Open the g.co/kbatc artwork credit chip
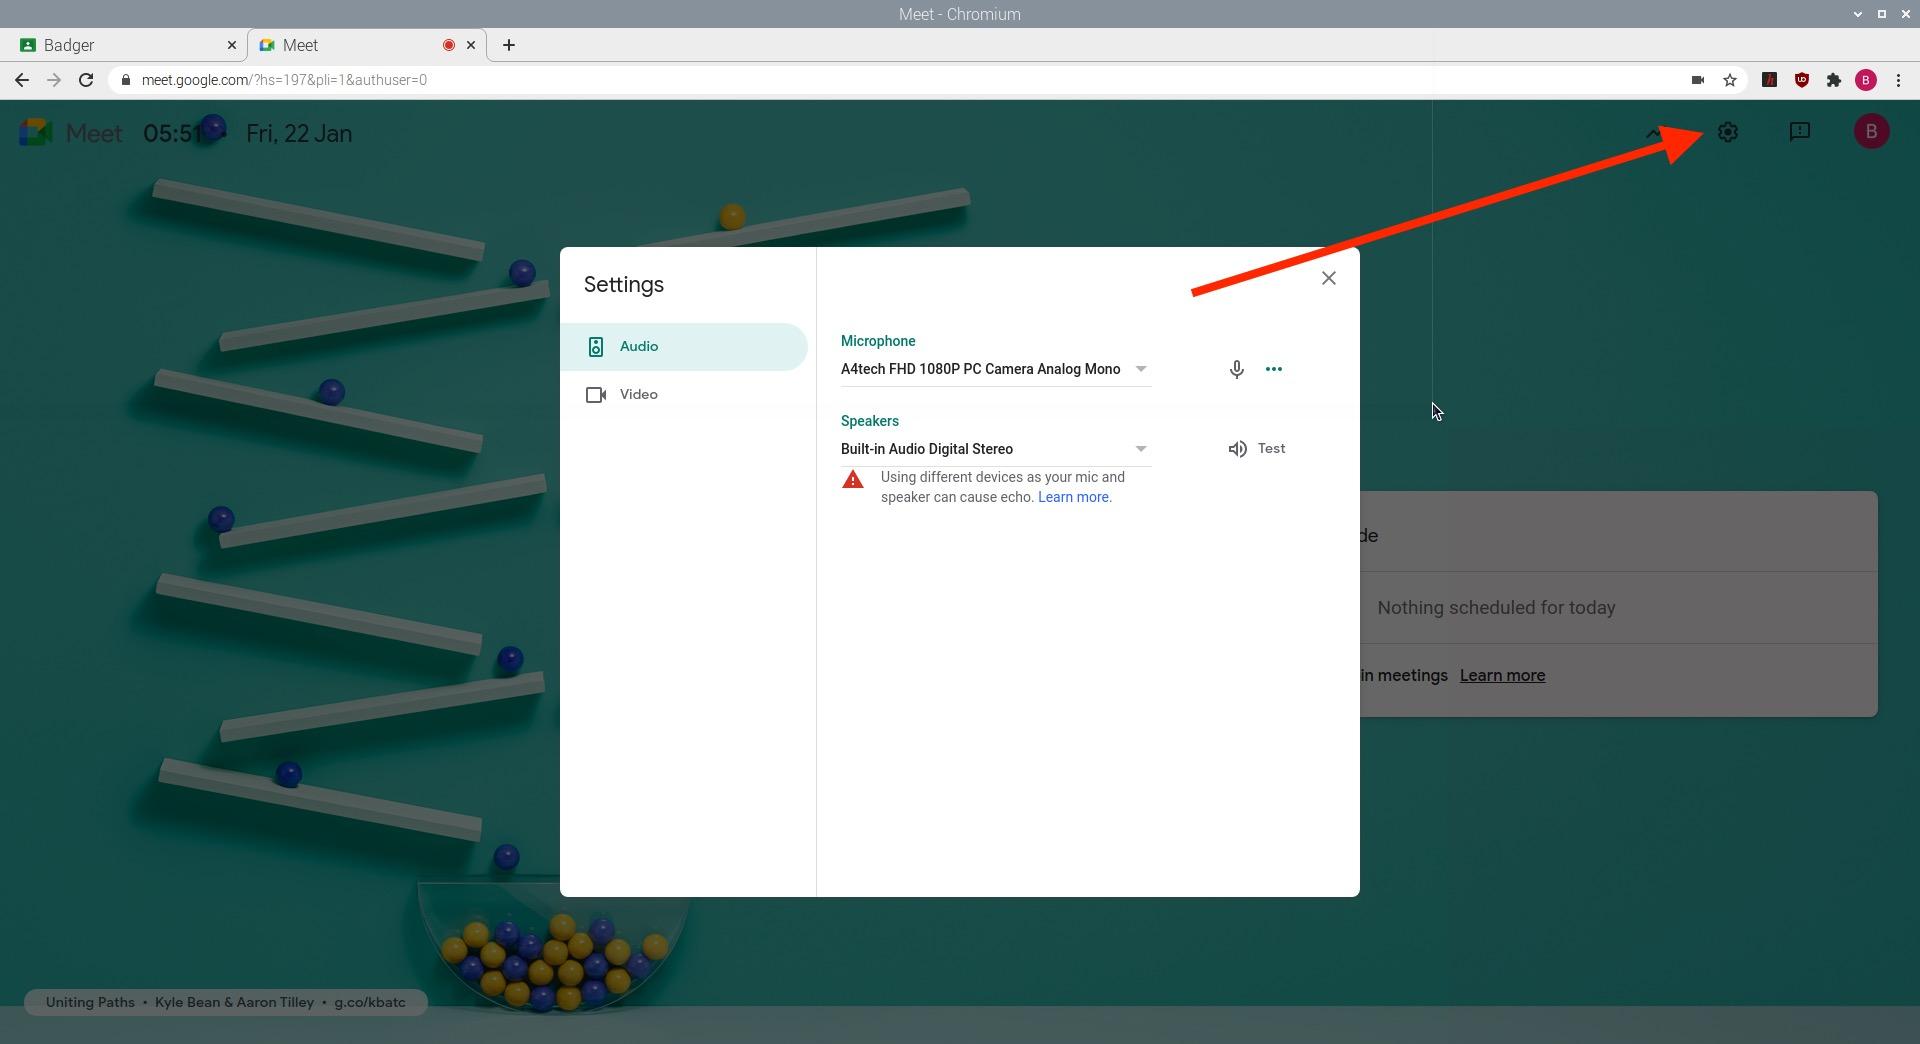 pos(226,1003)
